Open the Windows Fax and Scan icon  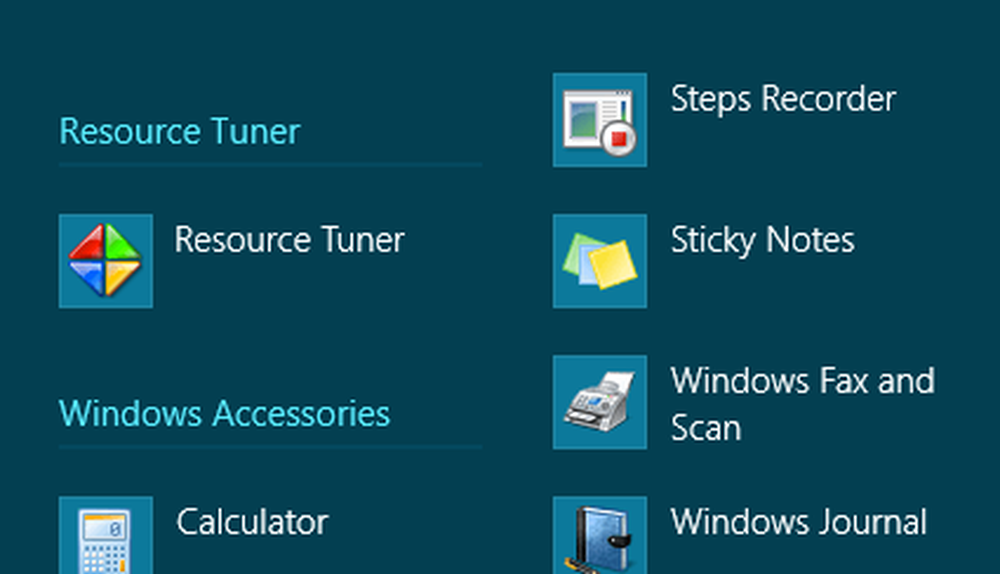[x=600, y=402]
